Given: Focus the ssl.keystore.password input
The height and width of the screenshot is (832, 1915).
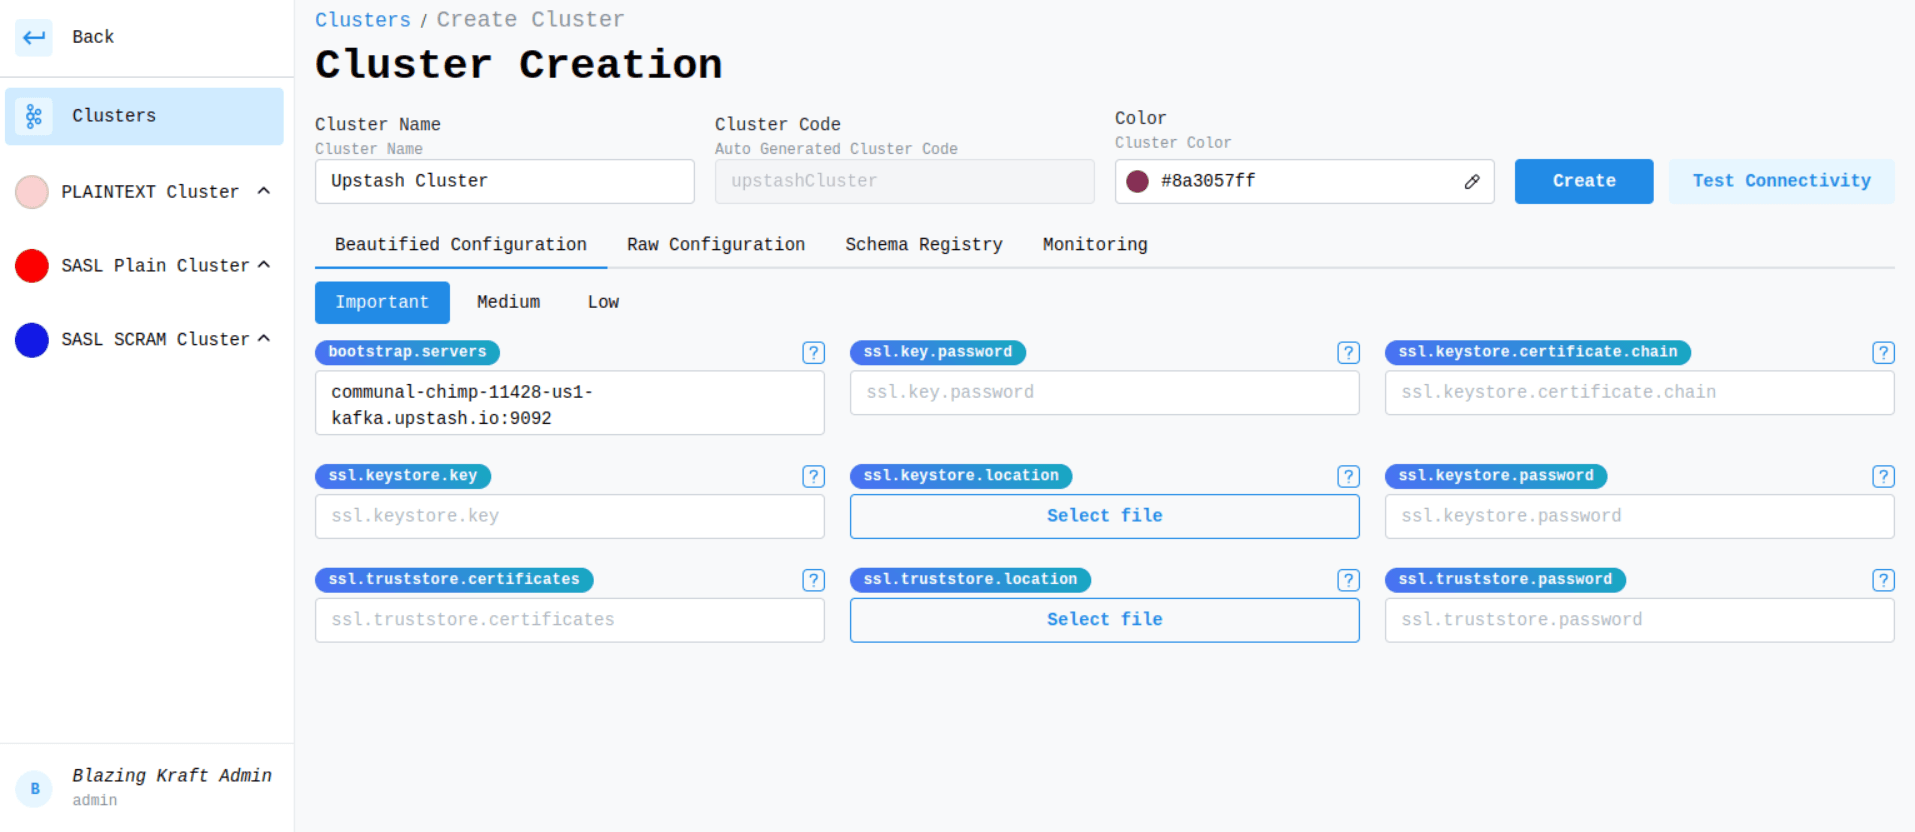Looking at the screenshot, I should tap(1639, 516).
